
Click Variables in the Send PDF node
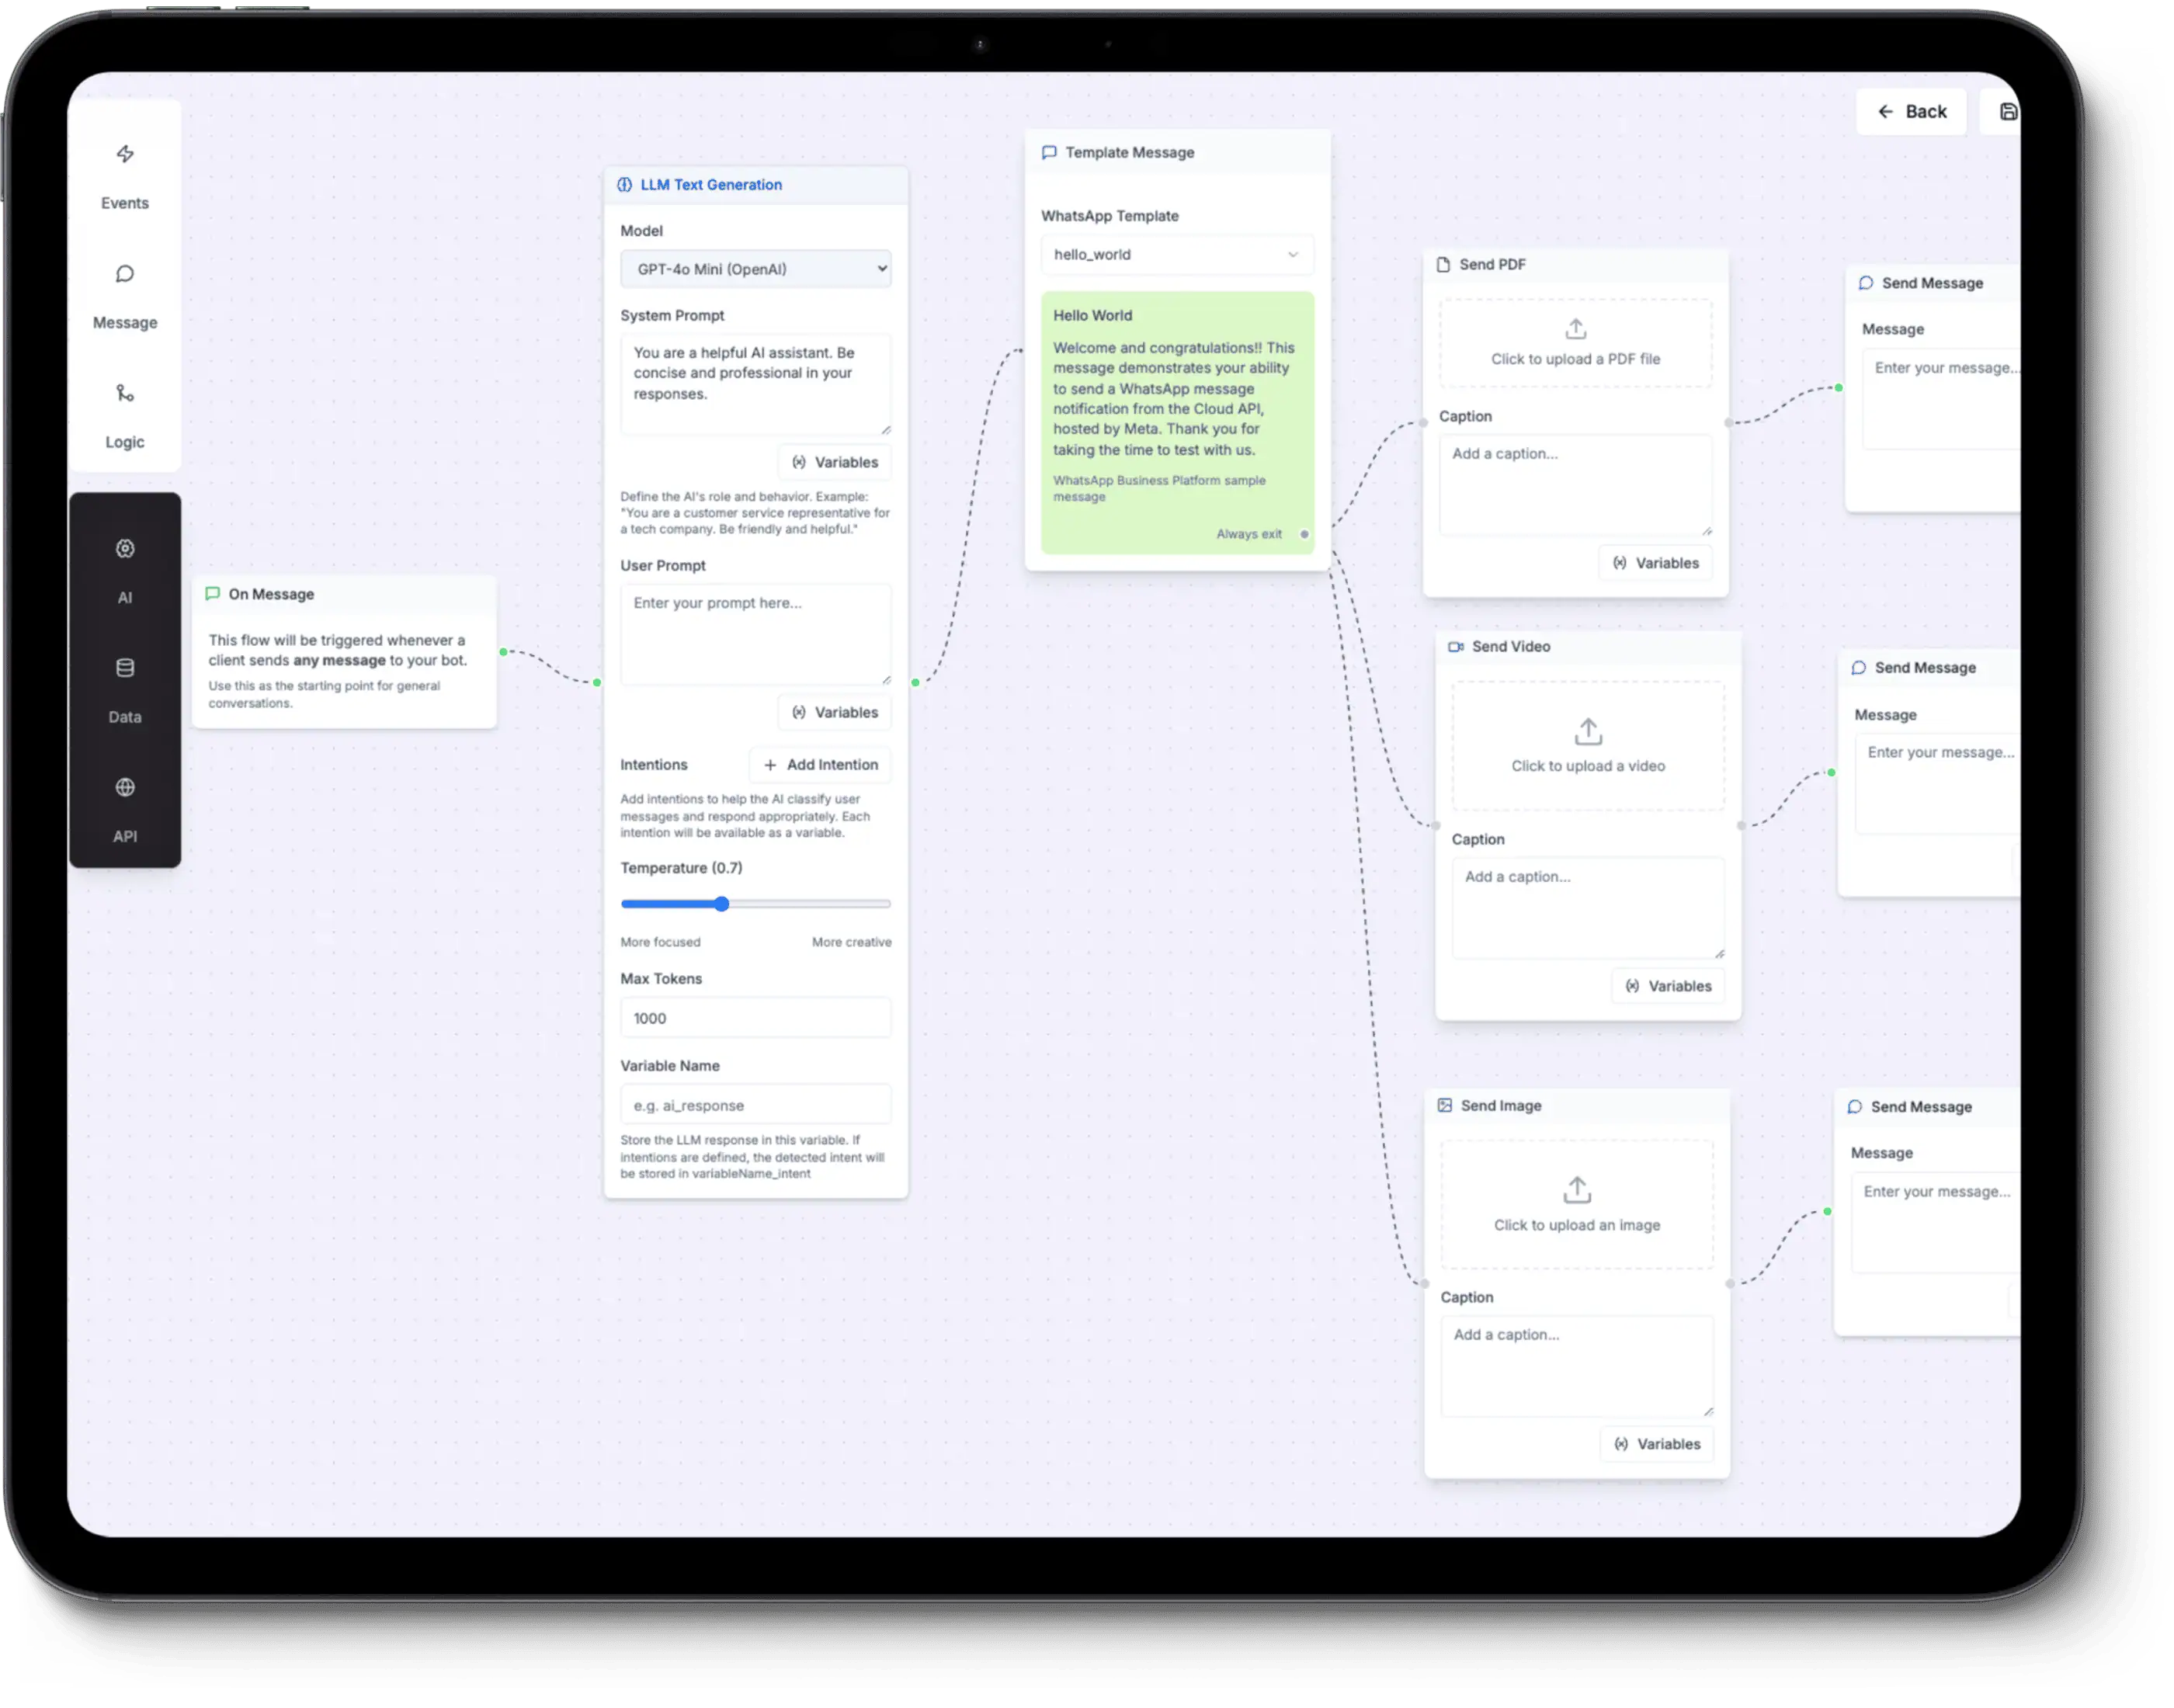click(x=1655, y=562)
